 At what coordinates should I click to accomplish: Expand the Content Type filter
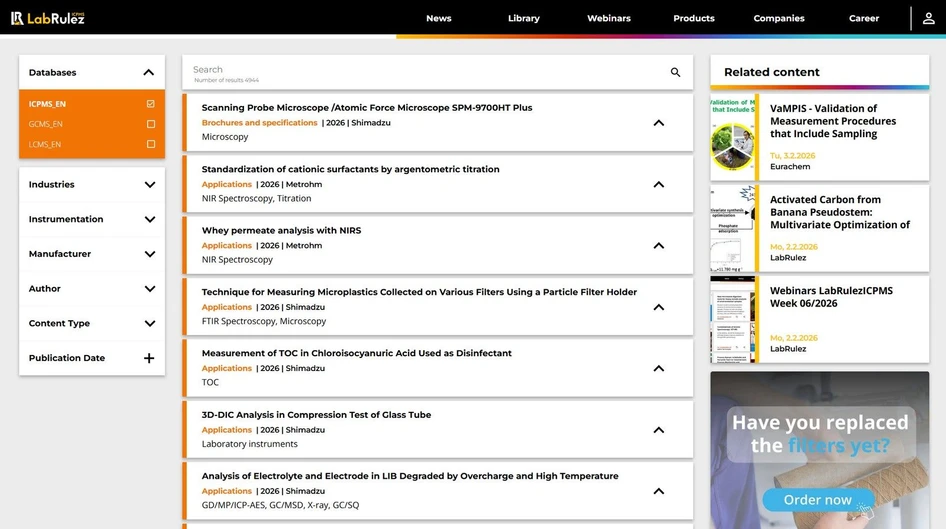(x=150, y=323)
